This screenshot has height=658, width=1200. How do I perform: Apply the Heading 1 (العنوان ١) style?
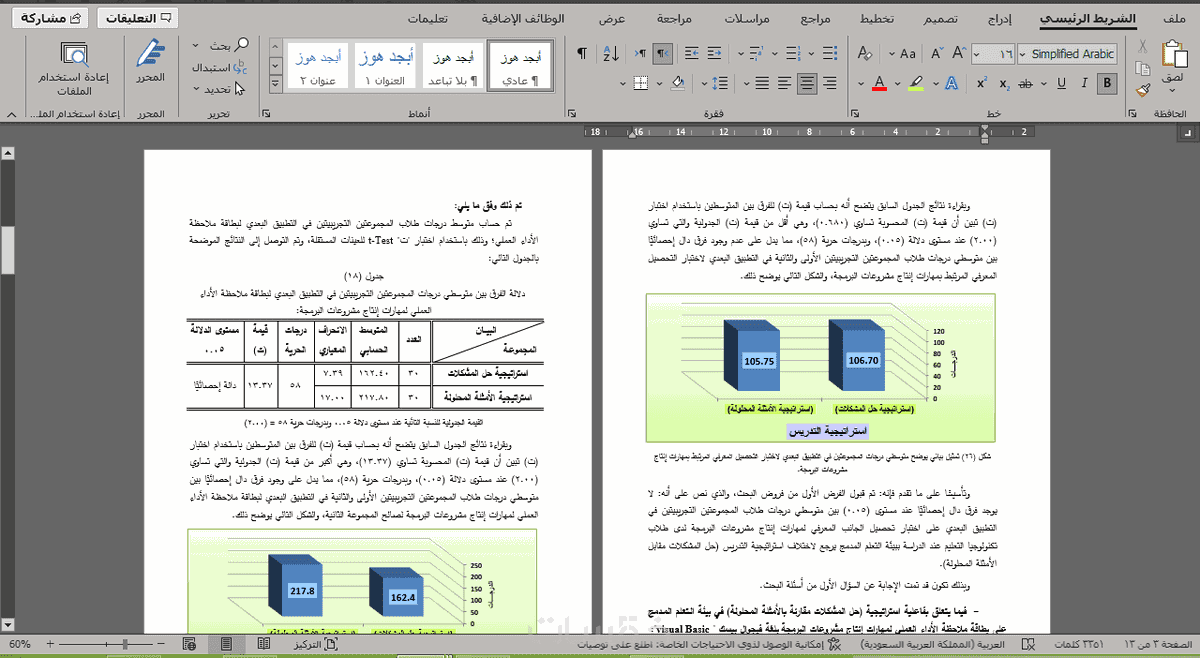pos(386,67)
